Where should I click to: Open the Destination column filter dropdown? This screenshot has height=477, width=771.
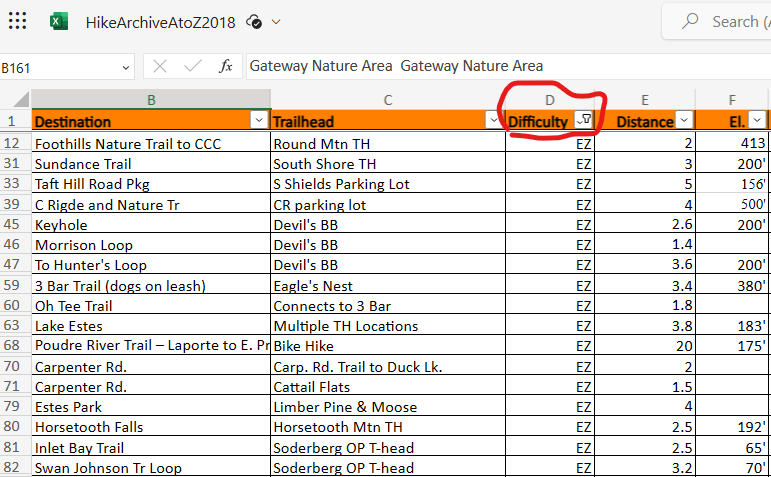(x=260, y=121)
